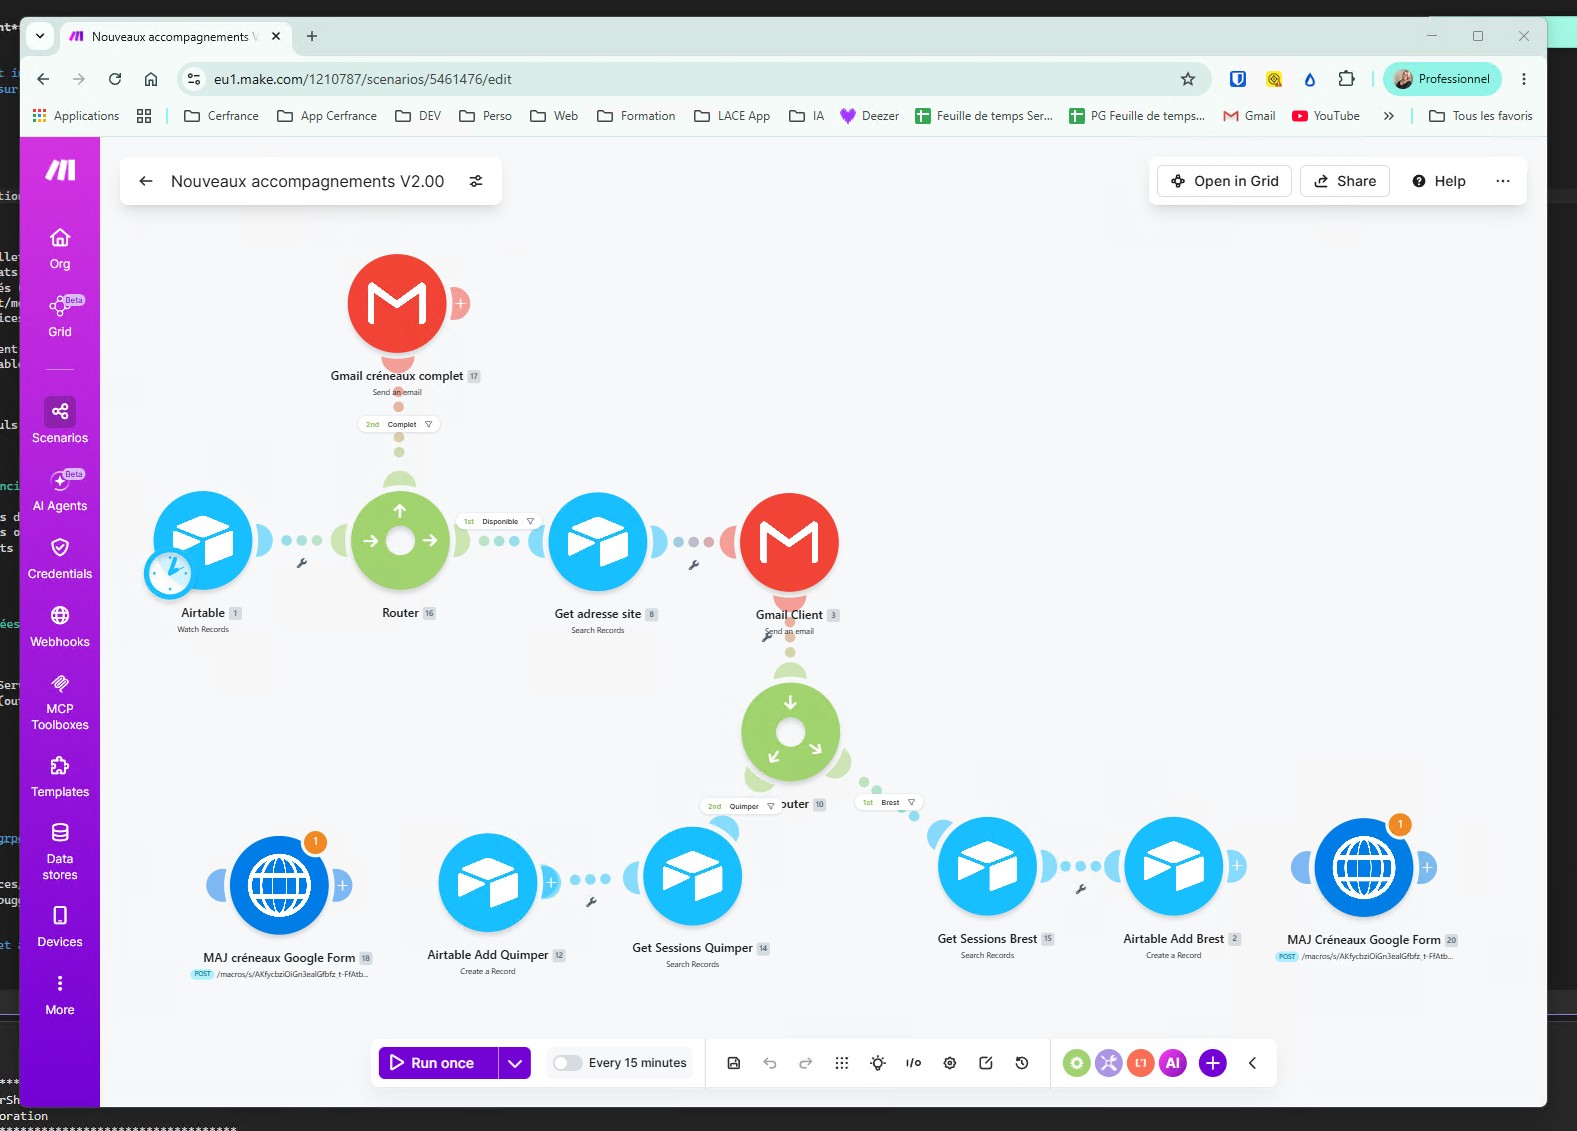This screenshot has width=1577, height=1131.
Task: Toggle the Every 15 minutes scheduling switch
Action: point(567,1063)
